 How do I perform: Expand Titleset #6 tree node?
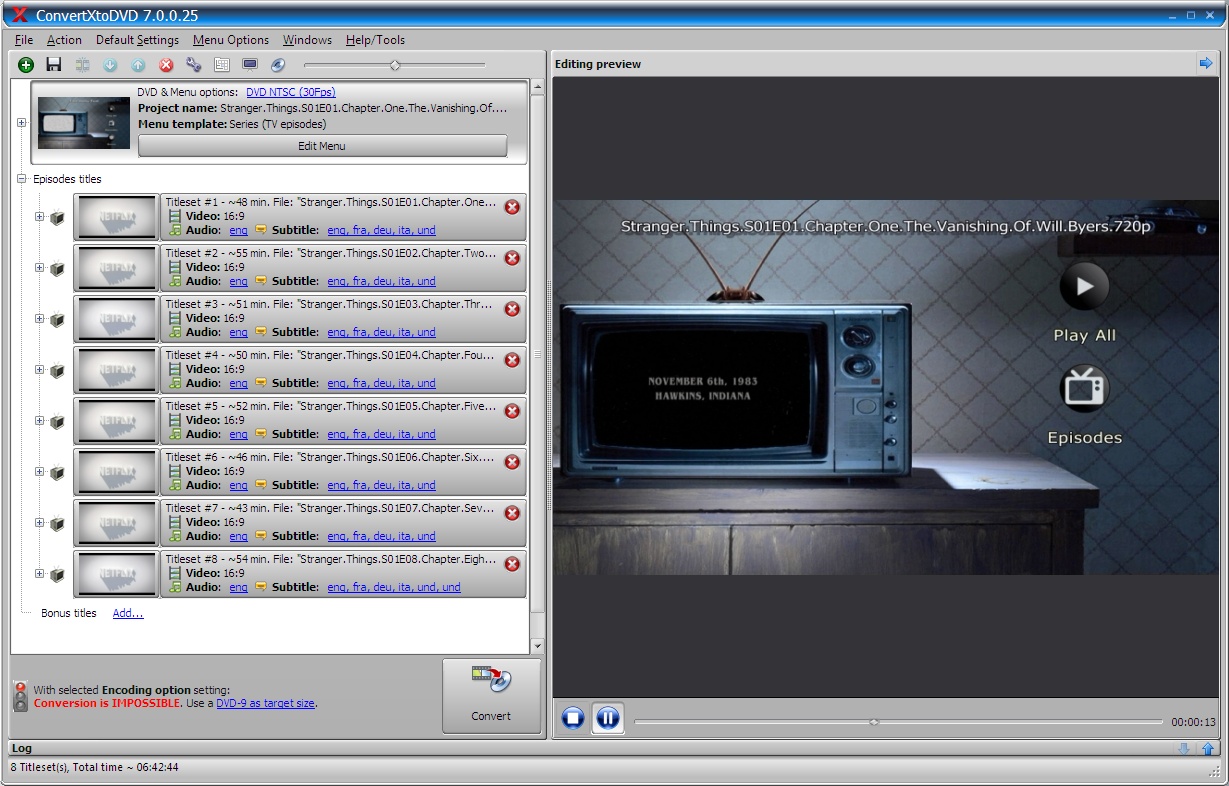click(40, 472)
